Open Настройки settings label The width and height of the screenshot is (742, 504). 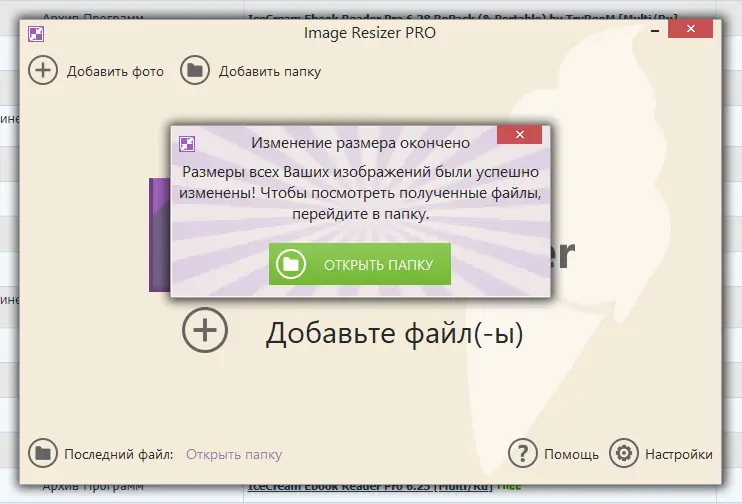pos(679,454)
